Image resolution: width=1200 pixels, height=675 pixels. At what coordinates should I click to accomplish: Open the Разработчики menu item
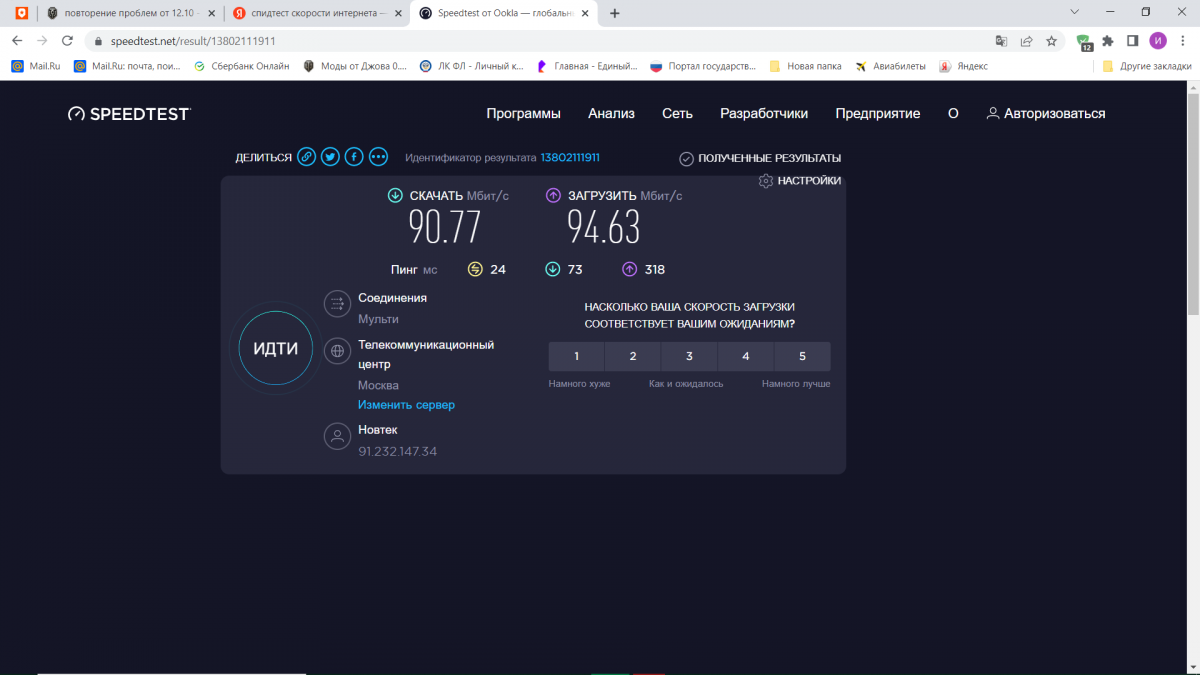pos(764,114)
